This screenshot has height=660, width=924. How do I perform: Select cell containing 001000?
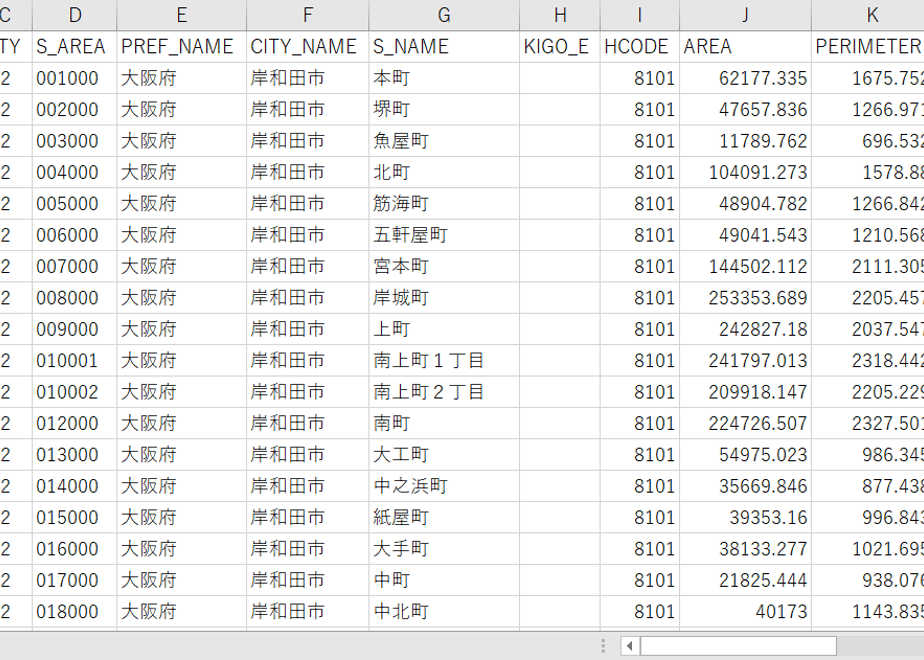coord(74,78)
